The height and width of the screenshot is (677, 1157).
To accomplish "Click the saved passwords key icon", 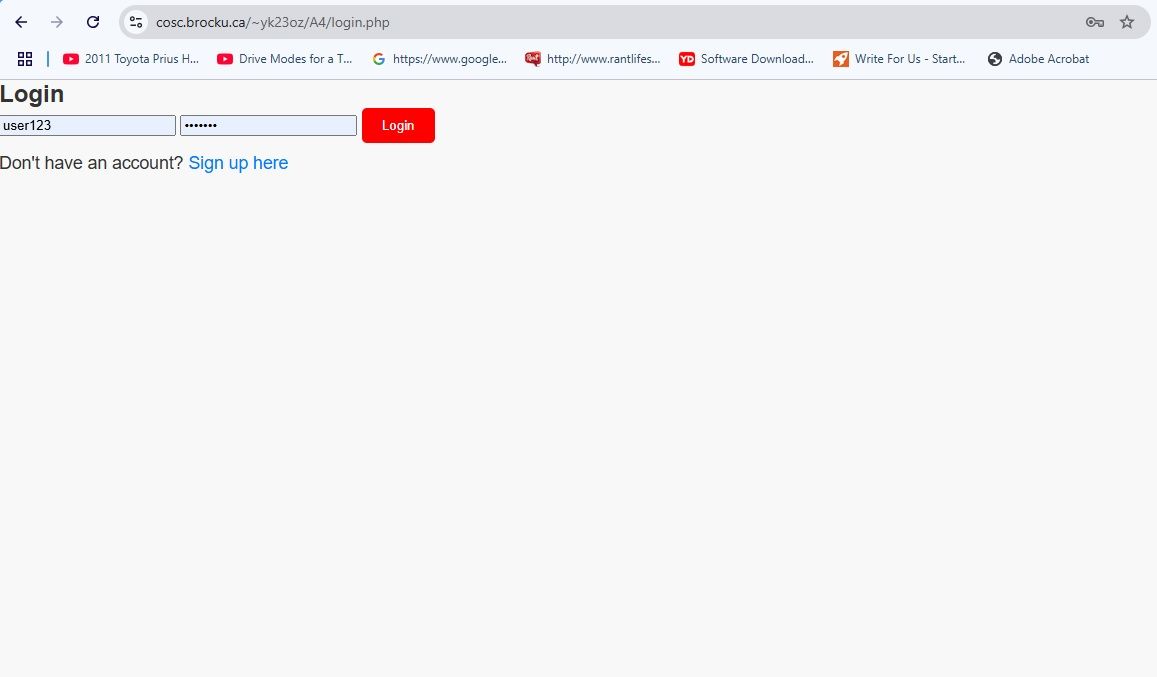I will pyautogui.click(x=1094, y=22).
